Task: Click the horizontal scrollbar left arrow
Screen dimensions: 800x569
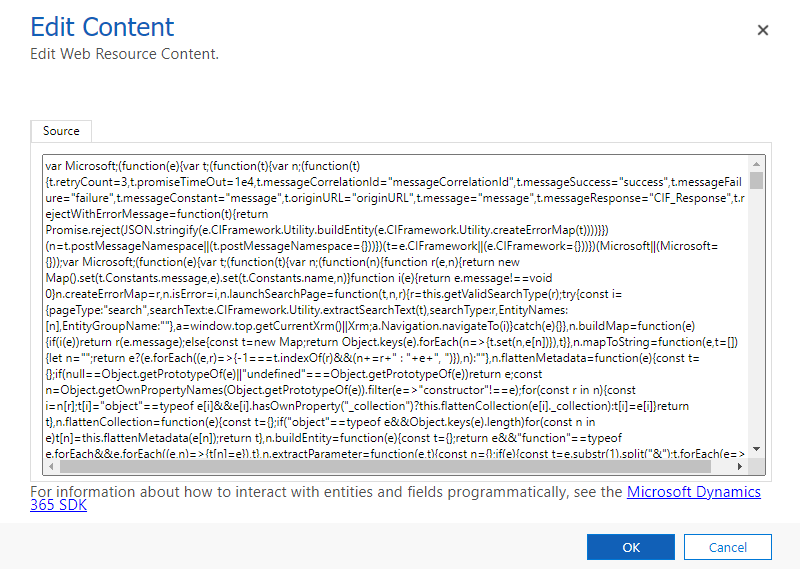Action: [x=51, y=466]
